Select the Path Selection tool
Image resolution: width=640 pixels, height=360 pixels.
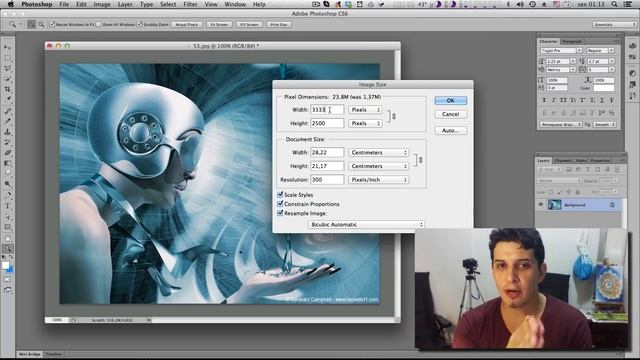(7, 216)
